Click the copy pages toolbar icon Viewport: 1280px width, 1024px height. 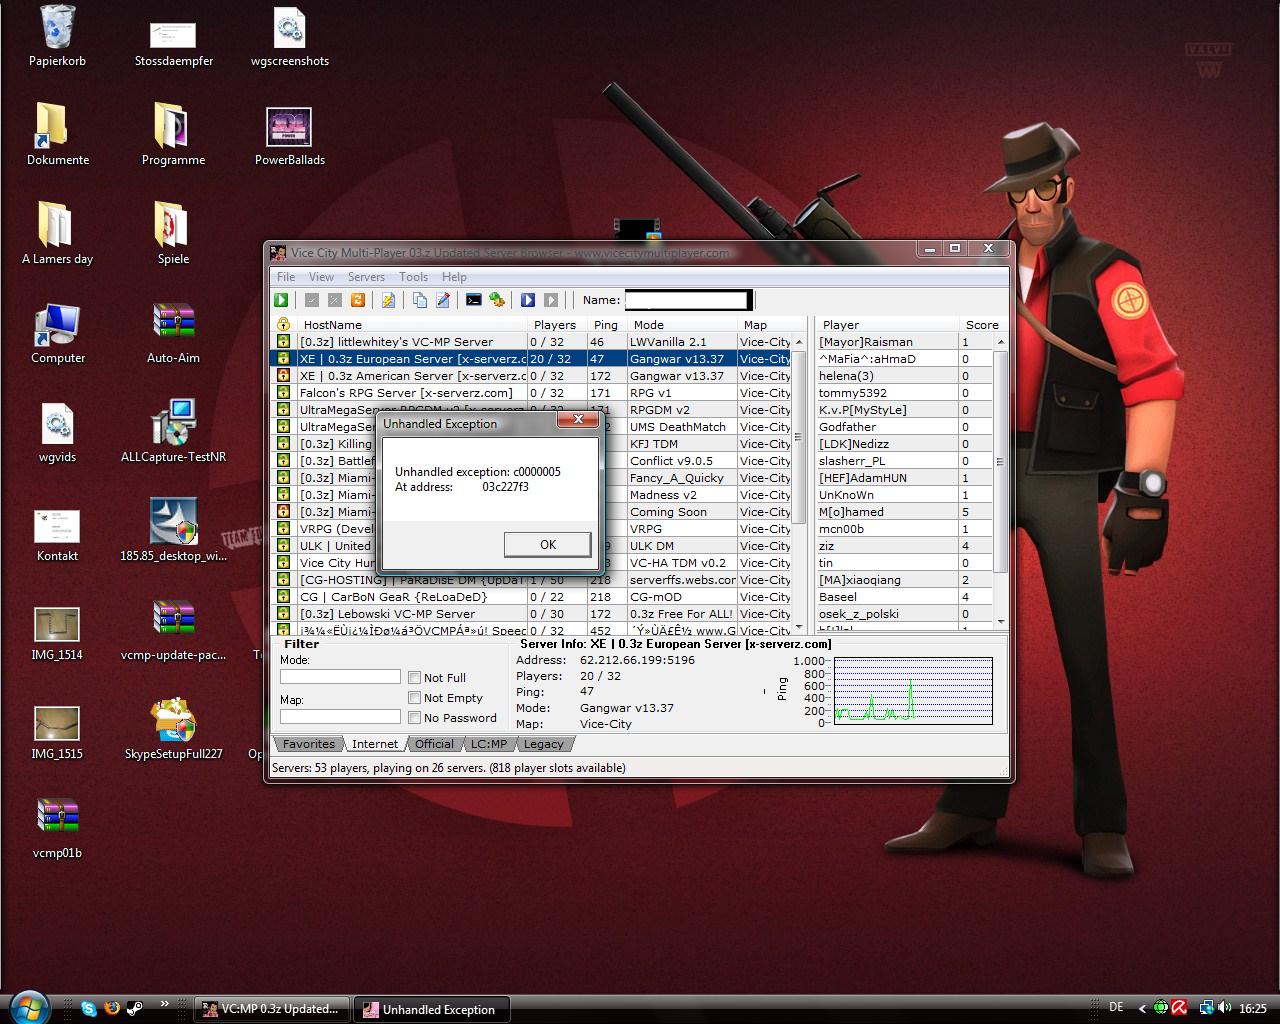(420, 300)
